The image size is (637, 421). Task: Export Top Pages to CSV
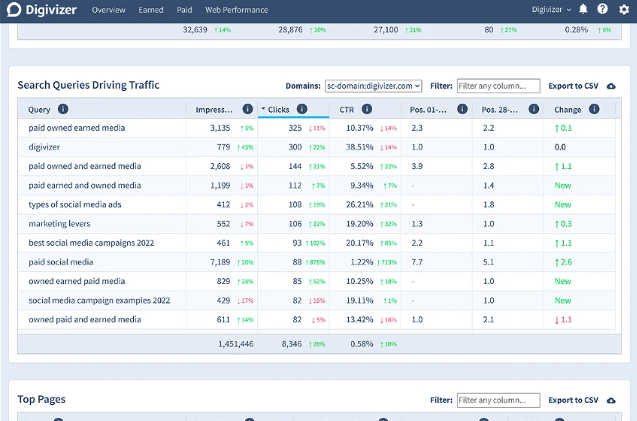tap(573, 400)
